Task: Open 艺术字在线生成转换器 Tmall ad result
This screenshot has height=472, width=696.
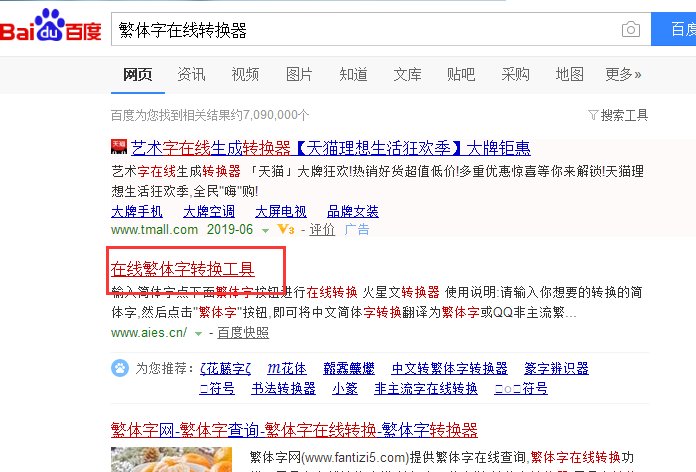Action: coord(330,148)
